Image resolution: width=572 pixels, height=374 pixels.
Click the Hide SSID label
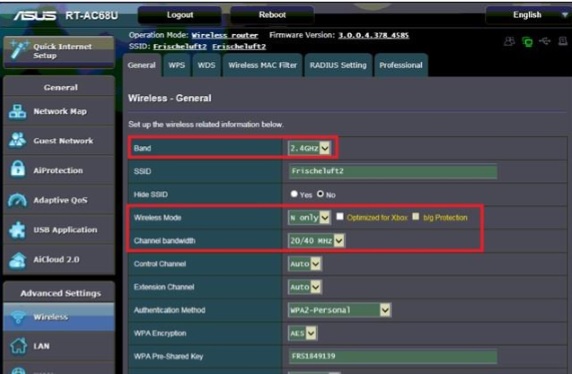point(151,194)
